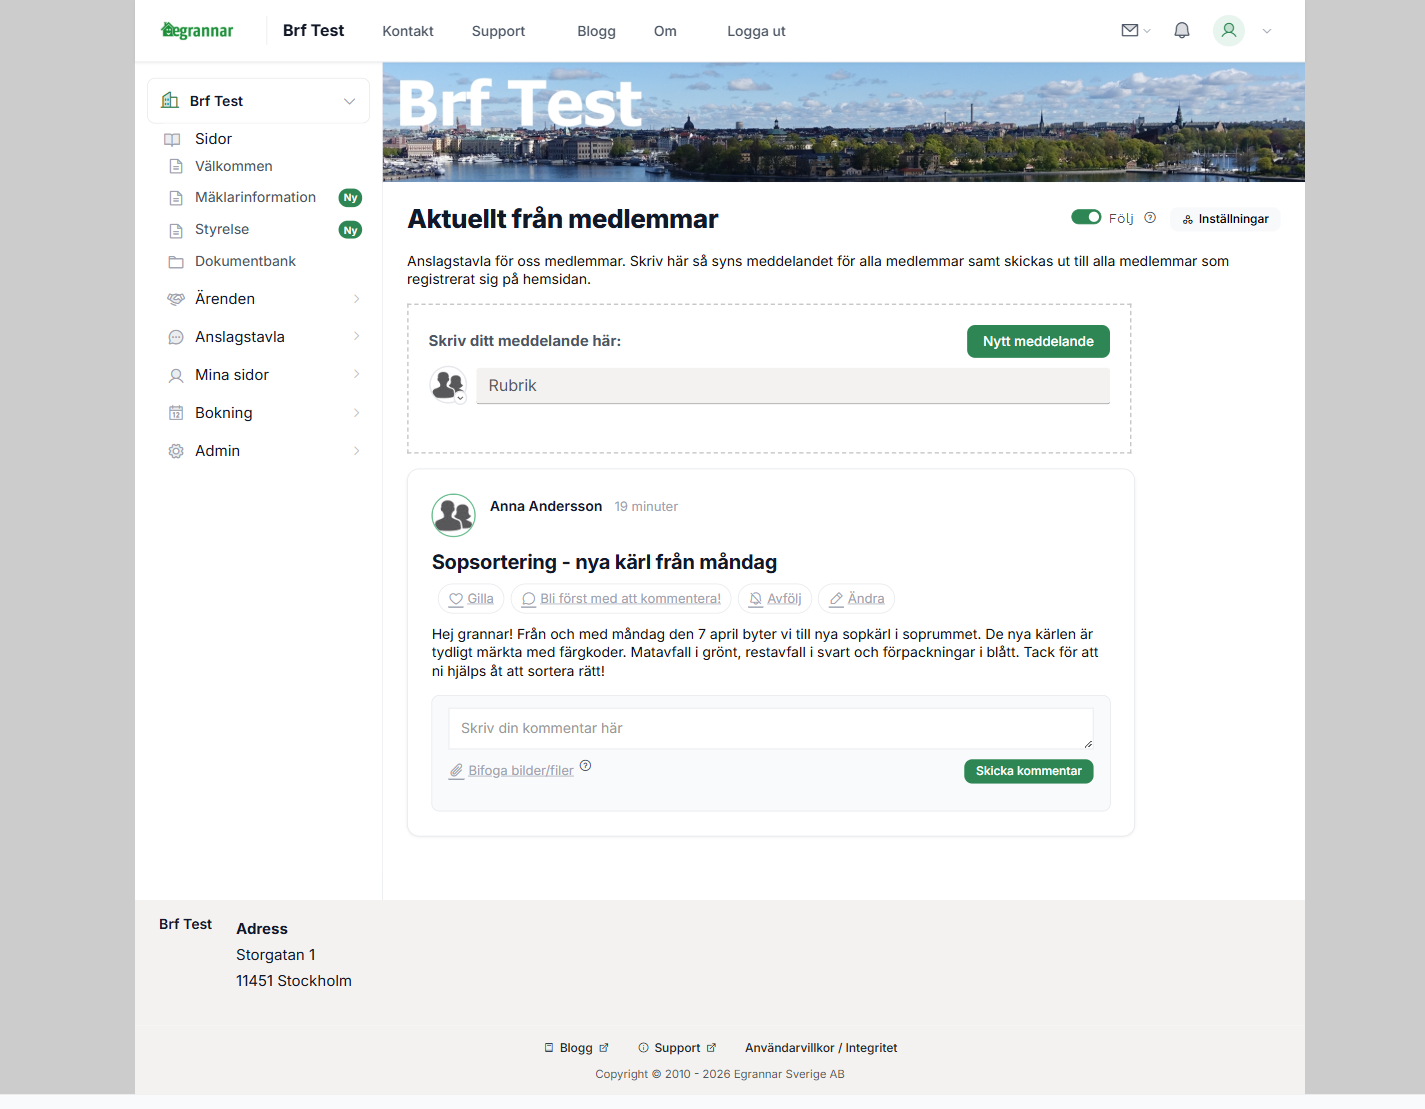
Task: Click Brf Test in the top navigation
Action: click(x=313, y=30)
